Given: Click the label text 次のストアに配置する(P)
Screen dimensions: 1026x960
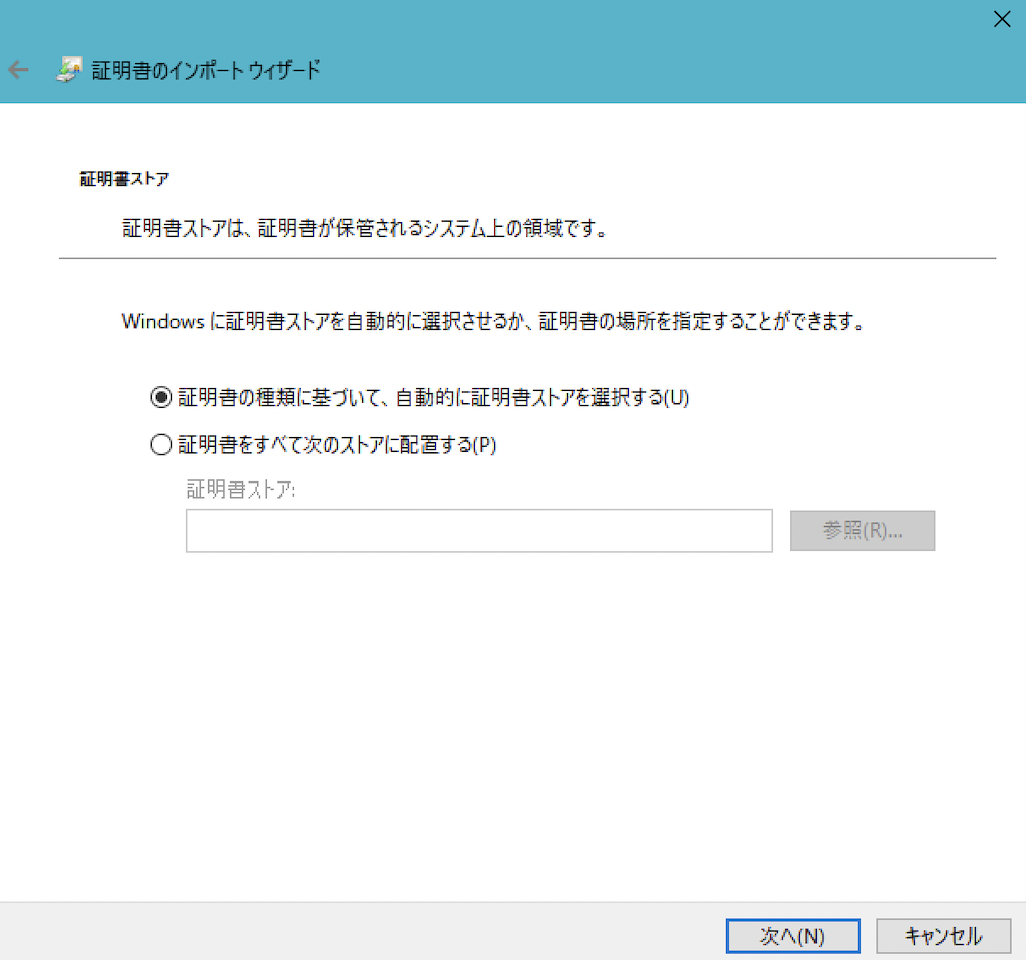Looking at the screenshot, I should [337, 446].
